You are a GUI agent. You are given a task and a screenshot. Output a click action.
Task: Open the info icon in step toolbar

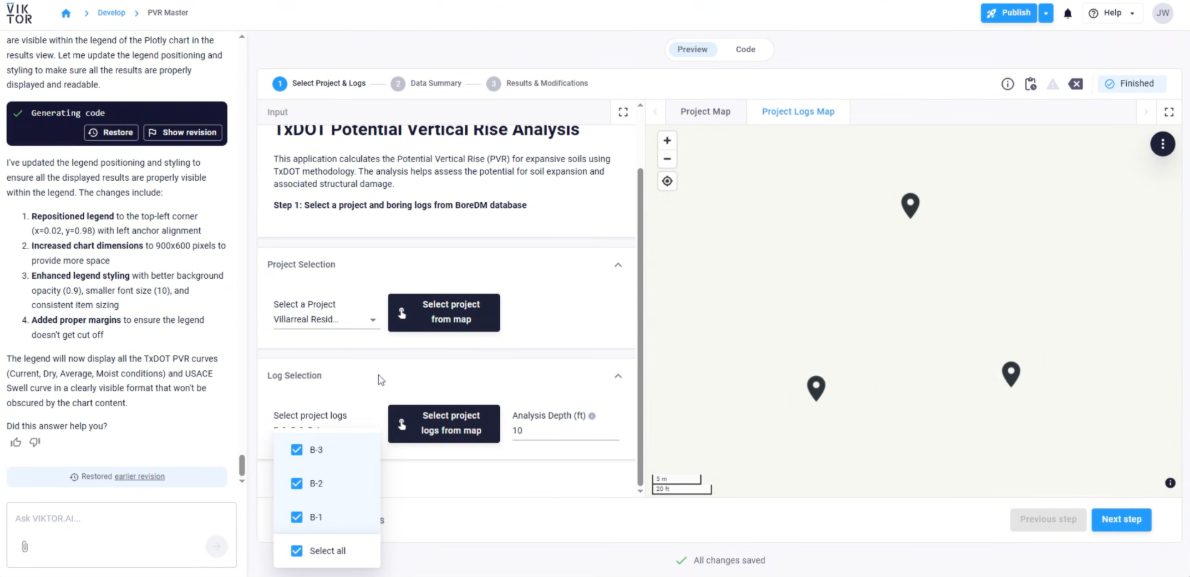pos(1008,84)
